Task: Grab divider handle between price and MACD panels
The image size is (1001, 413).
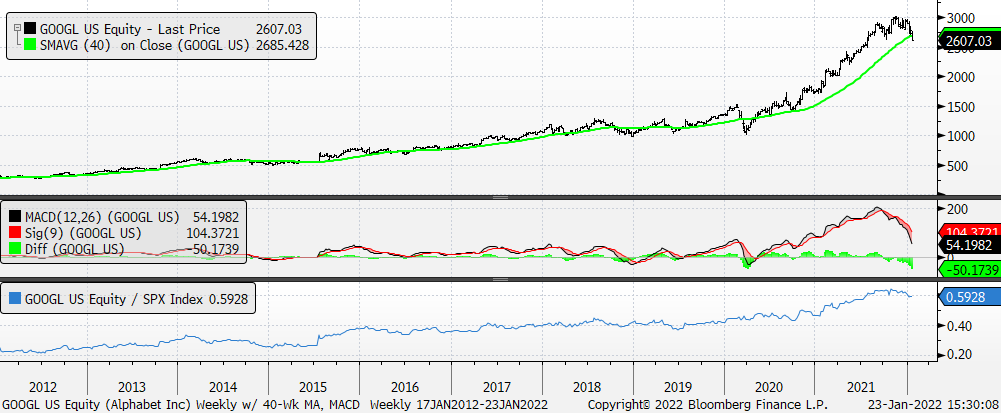Action: (x=500, y=197)
